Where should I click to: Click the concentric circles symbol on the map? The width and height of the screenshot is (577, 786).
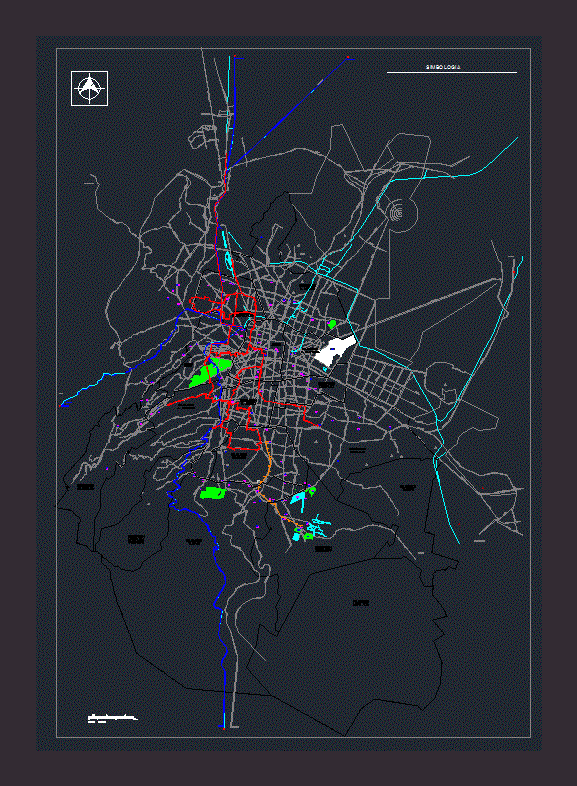[x=400, y=215]
